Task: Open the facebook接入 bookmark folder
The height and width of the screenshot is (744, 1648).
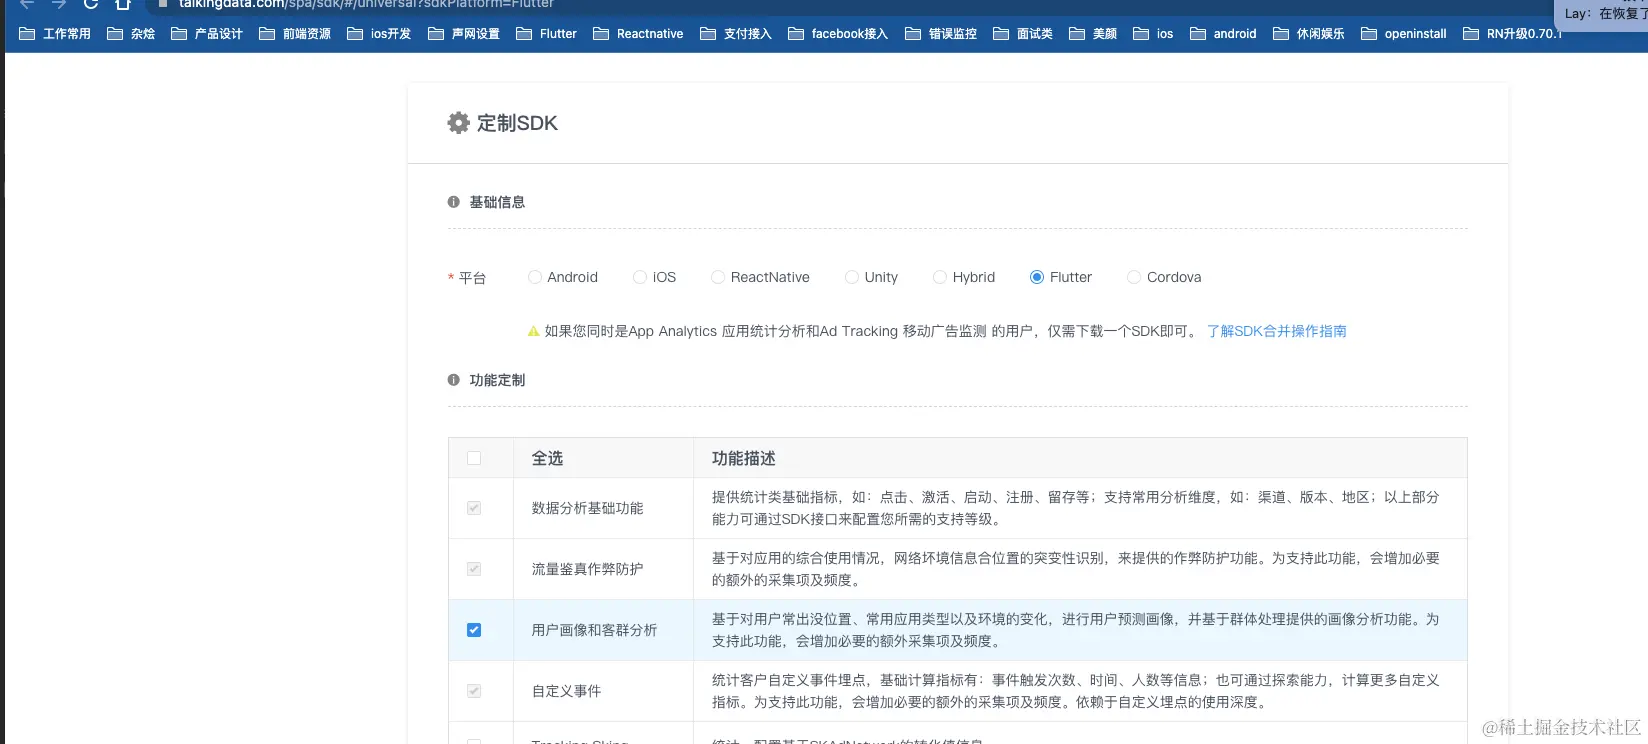Action: pos(838,34)
